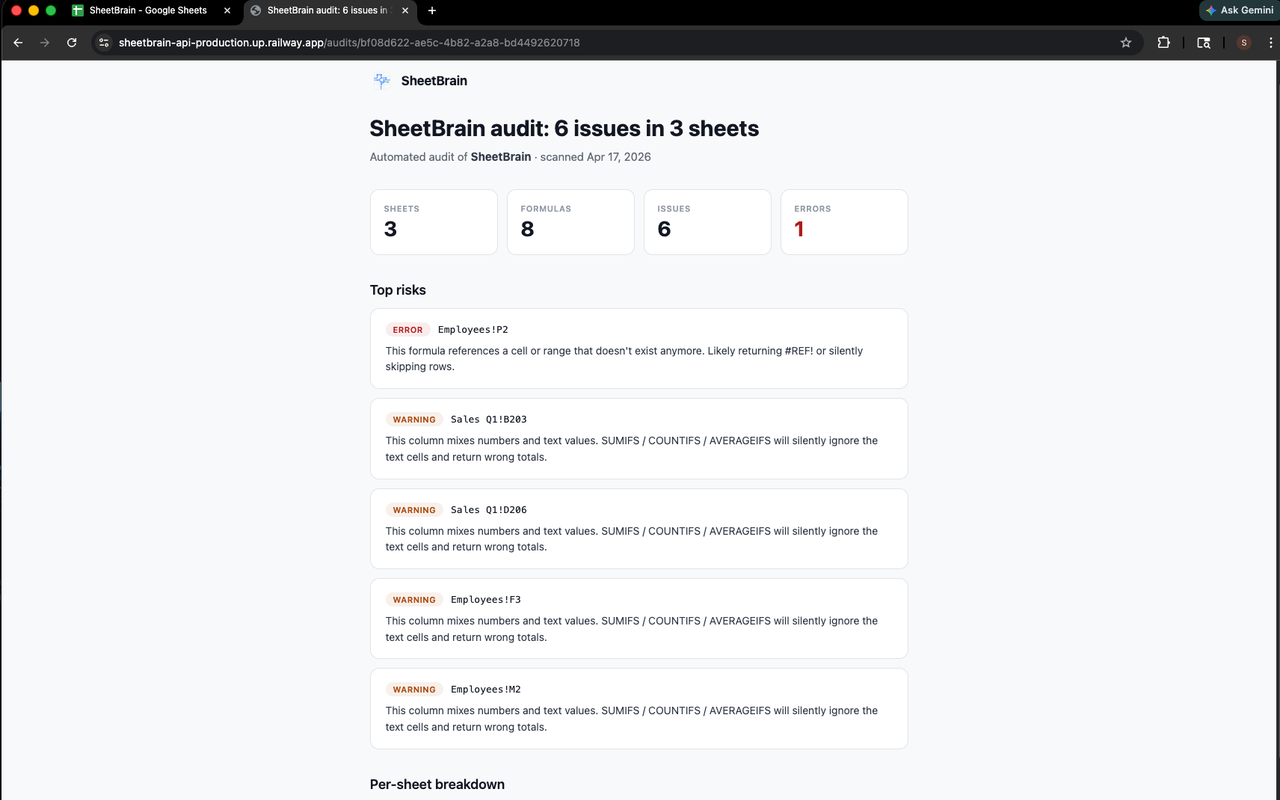Click the back navigation arrow

17,42
